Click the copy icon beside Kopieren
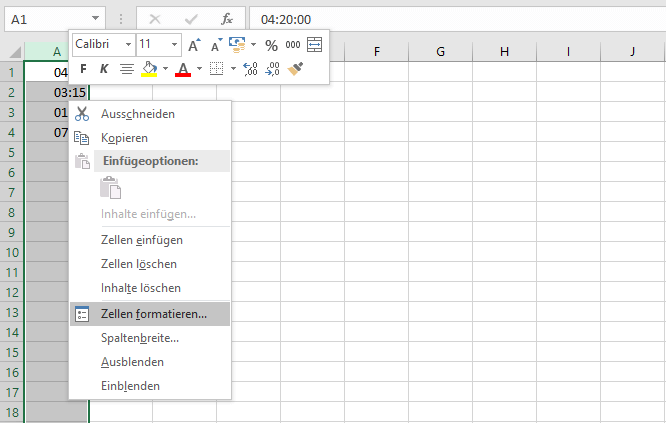Viewport: 666px width, 423px height. [x=82, y=138]
